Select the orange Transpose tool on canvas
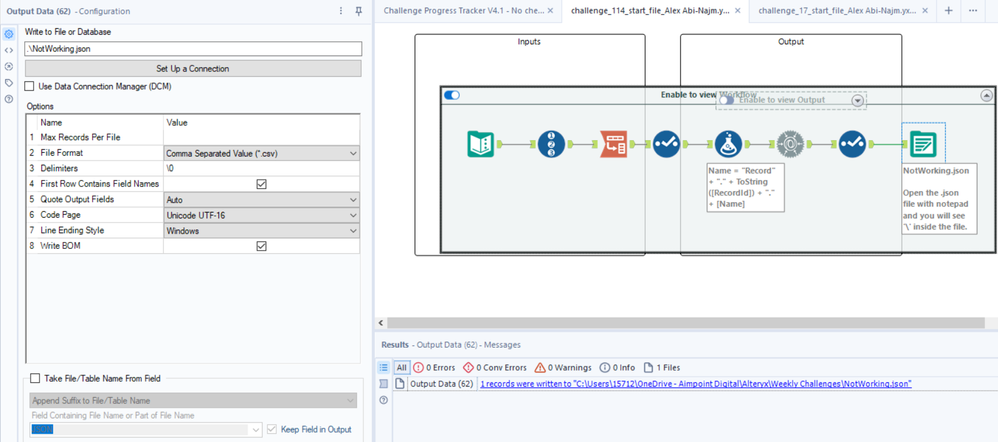 pyautogui.click(x=614, y=144)
